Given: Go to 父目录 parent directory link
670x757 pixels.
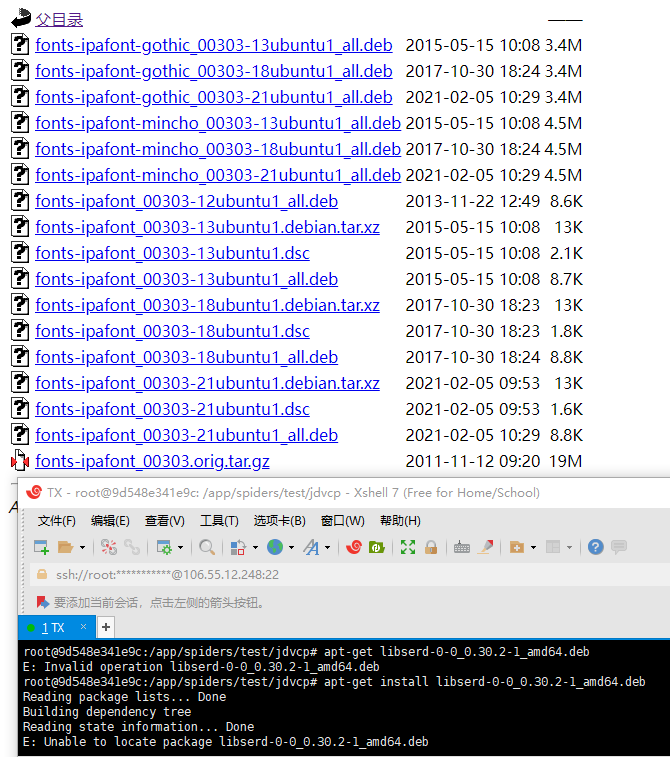Looking at the screenshot, I should 59,20.
